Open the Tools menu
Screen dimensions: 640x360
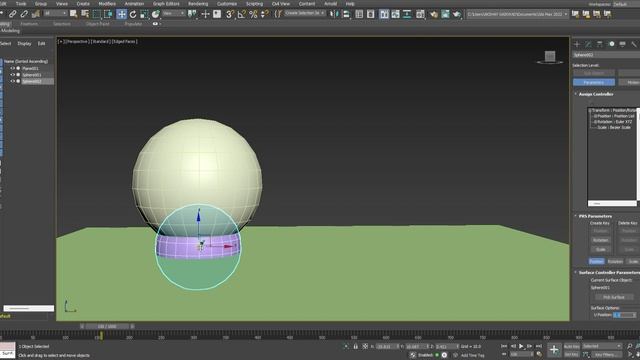pyautogui.click(x=21, y=4)
